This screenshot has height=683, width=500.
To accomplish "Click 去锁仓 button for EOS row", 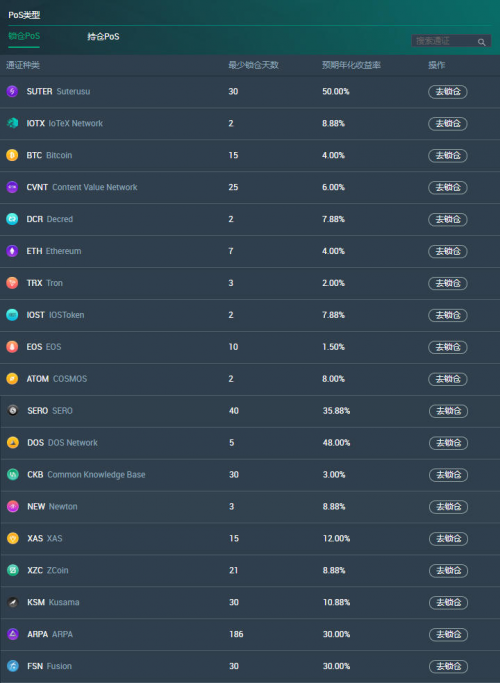I will [448, 347].
